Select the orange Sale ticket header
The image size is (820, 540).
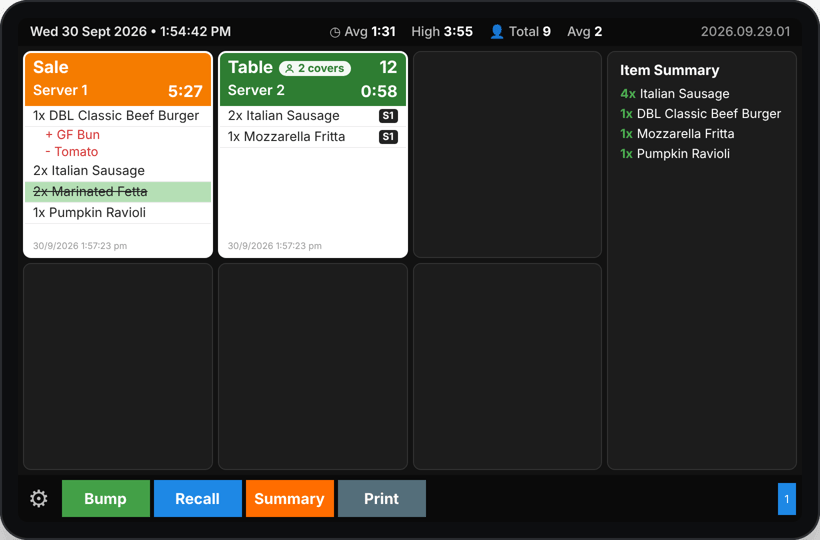118,79
